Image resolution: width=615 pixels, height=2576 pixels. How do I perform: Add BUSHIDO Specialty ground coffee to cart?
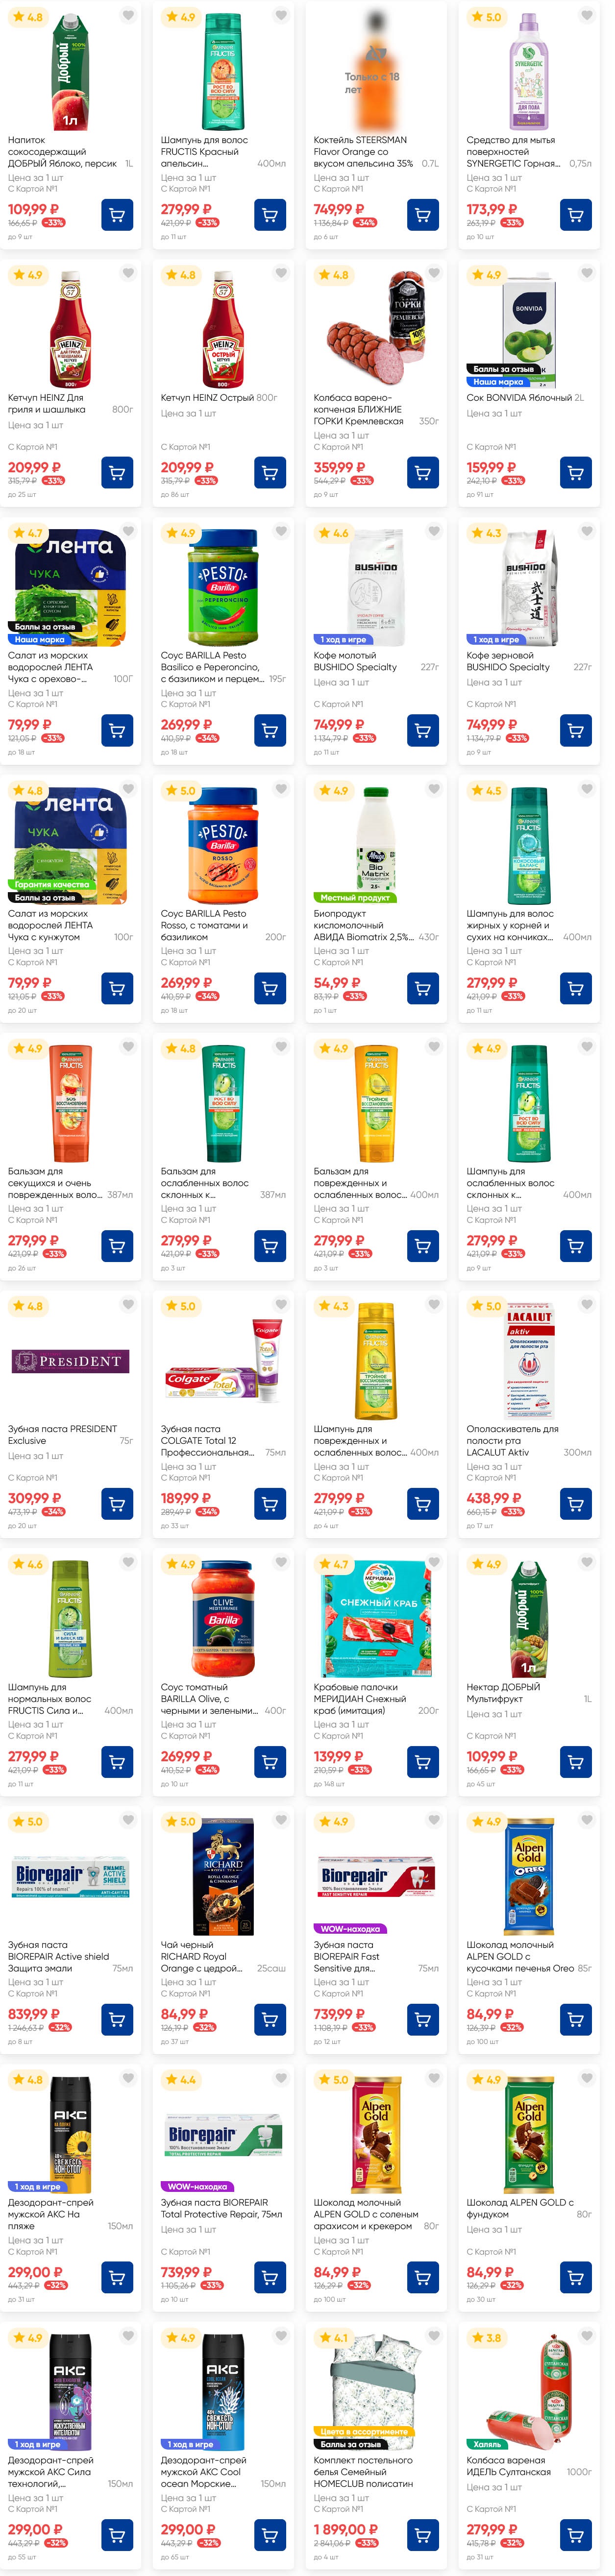click(423, 731)
